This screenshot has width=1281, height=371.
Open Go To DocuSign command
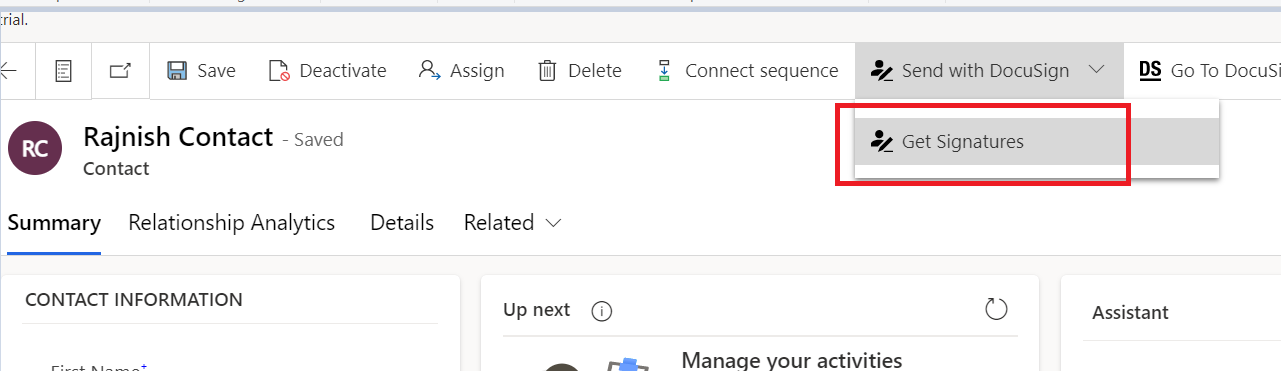click(1210, 71)
